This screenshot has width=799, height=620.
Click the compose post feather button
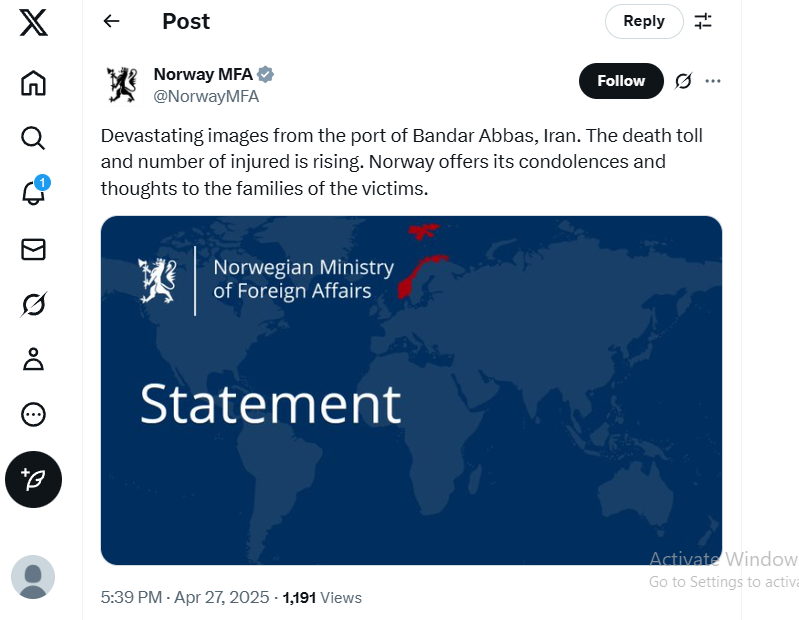33,480
